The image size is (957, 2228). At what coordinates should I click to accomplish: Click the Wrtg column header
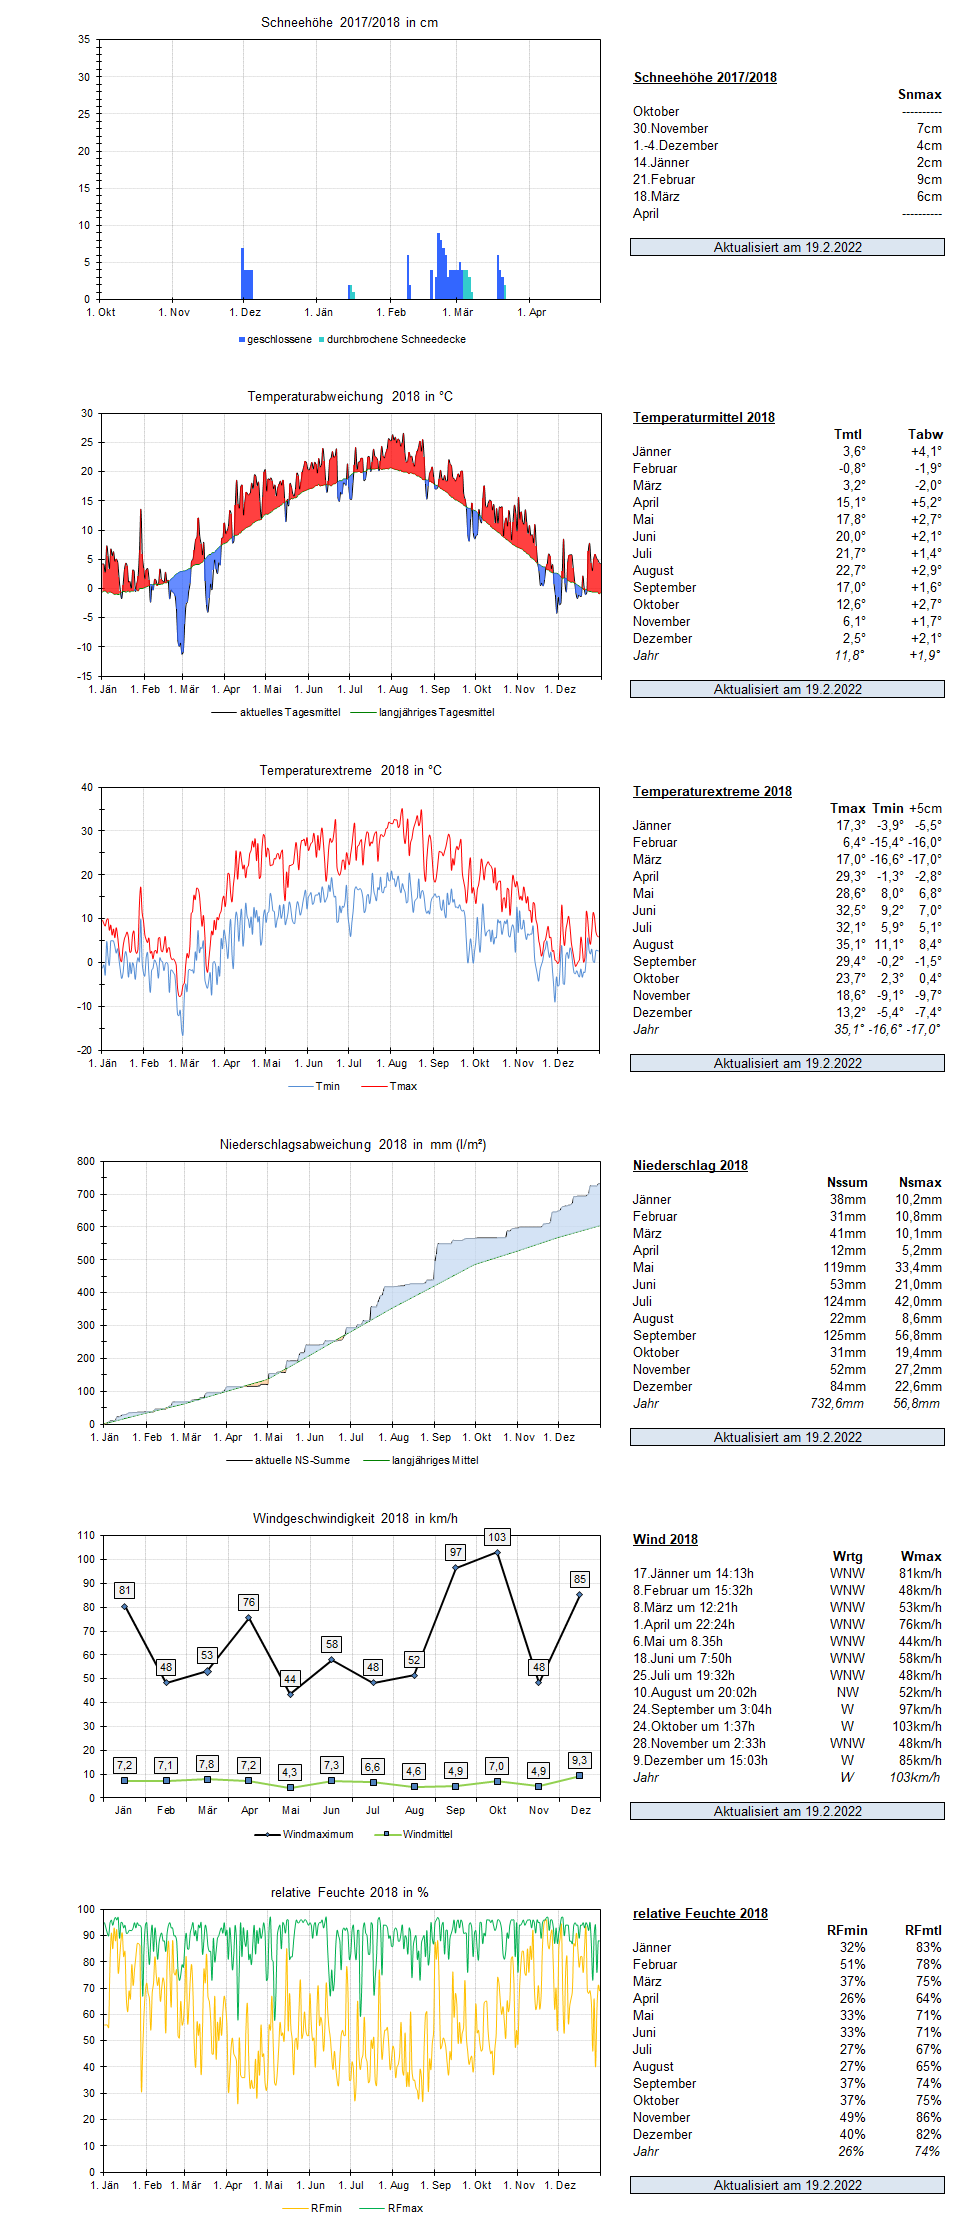847,1556
